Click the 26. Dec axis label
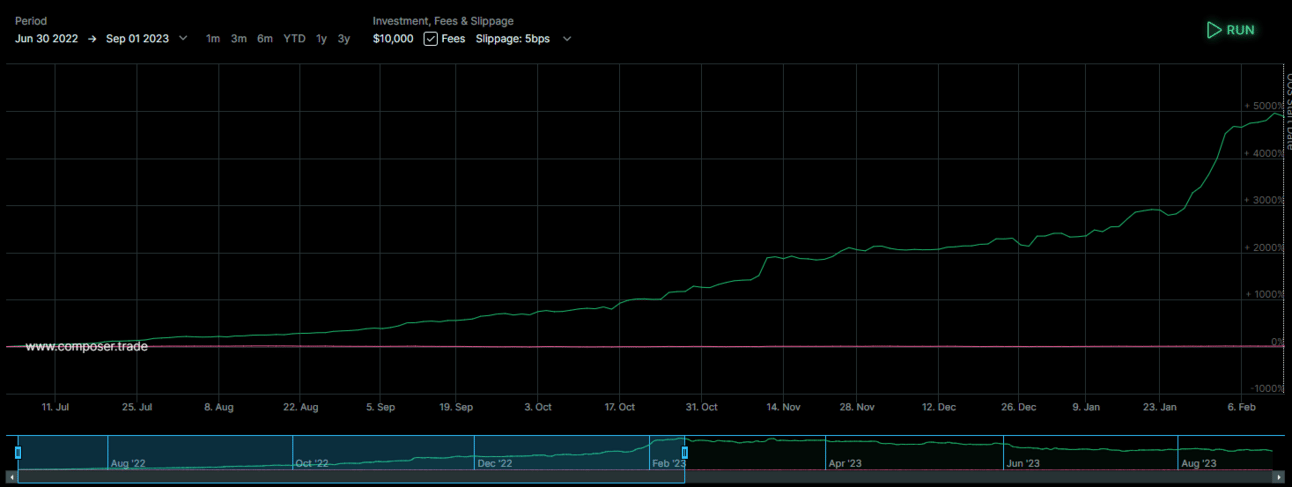This screenshot has height=487, width=1292. tap(1017, 408)
